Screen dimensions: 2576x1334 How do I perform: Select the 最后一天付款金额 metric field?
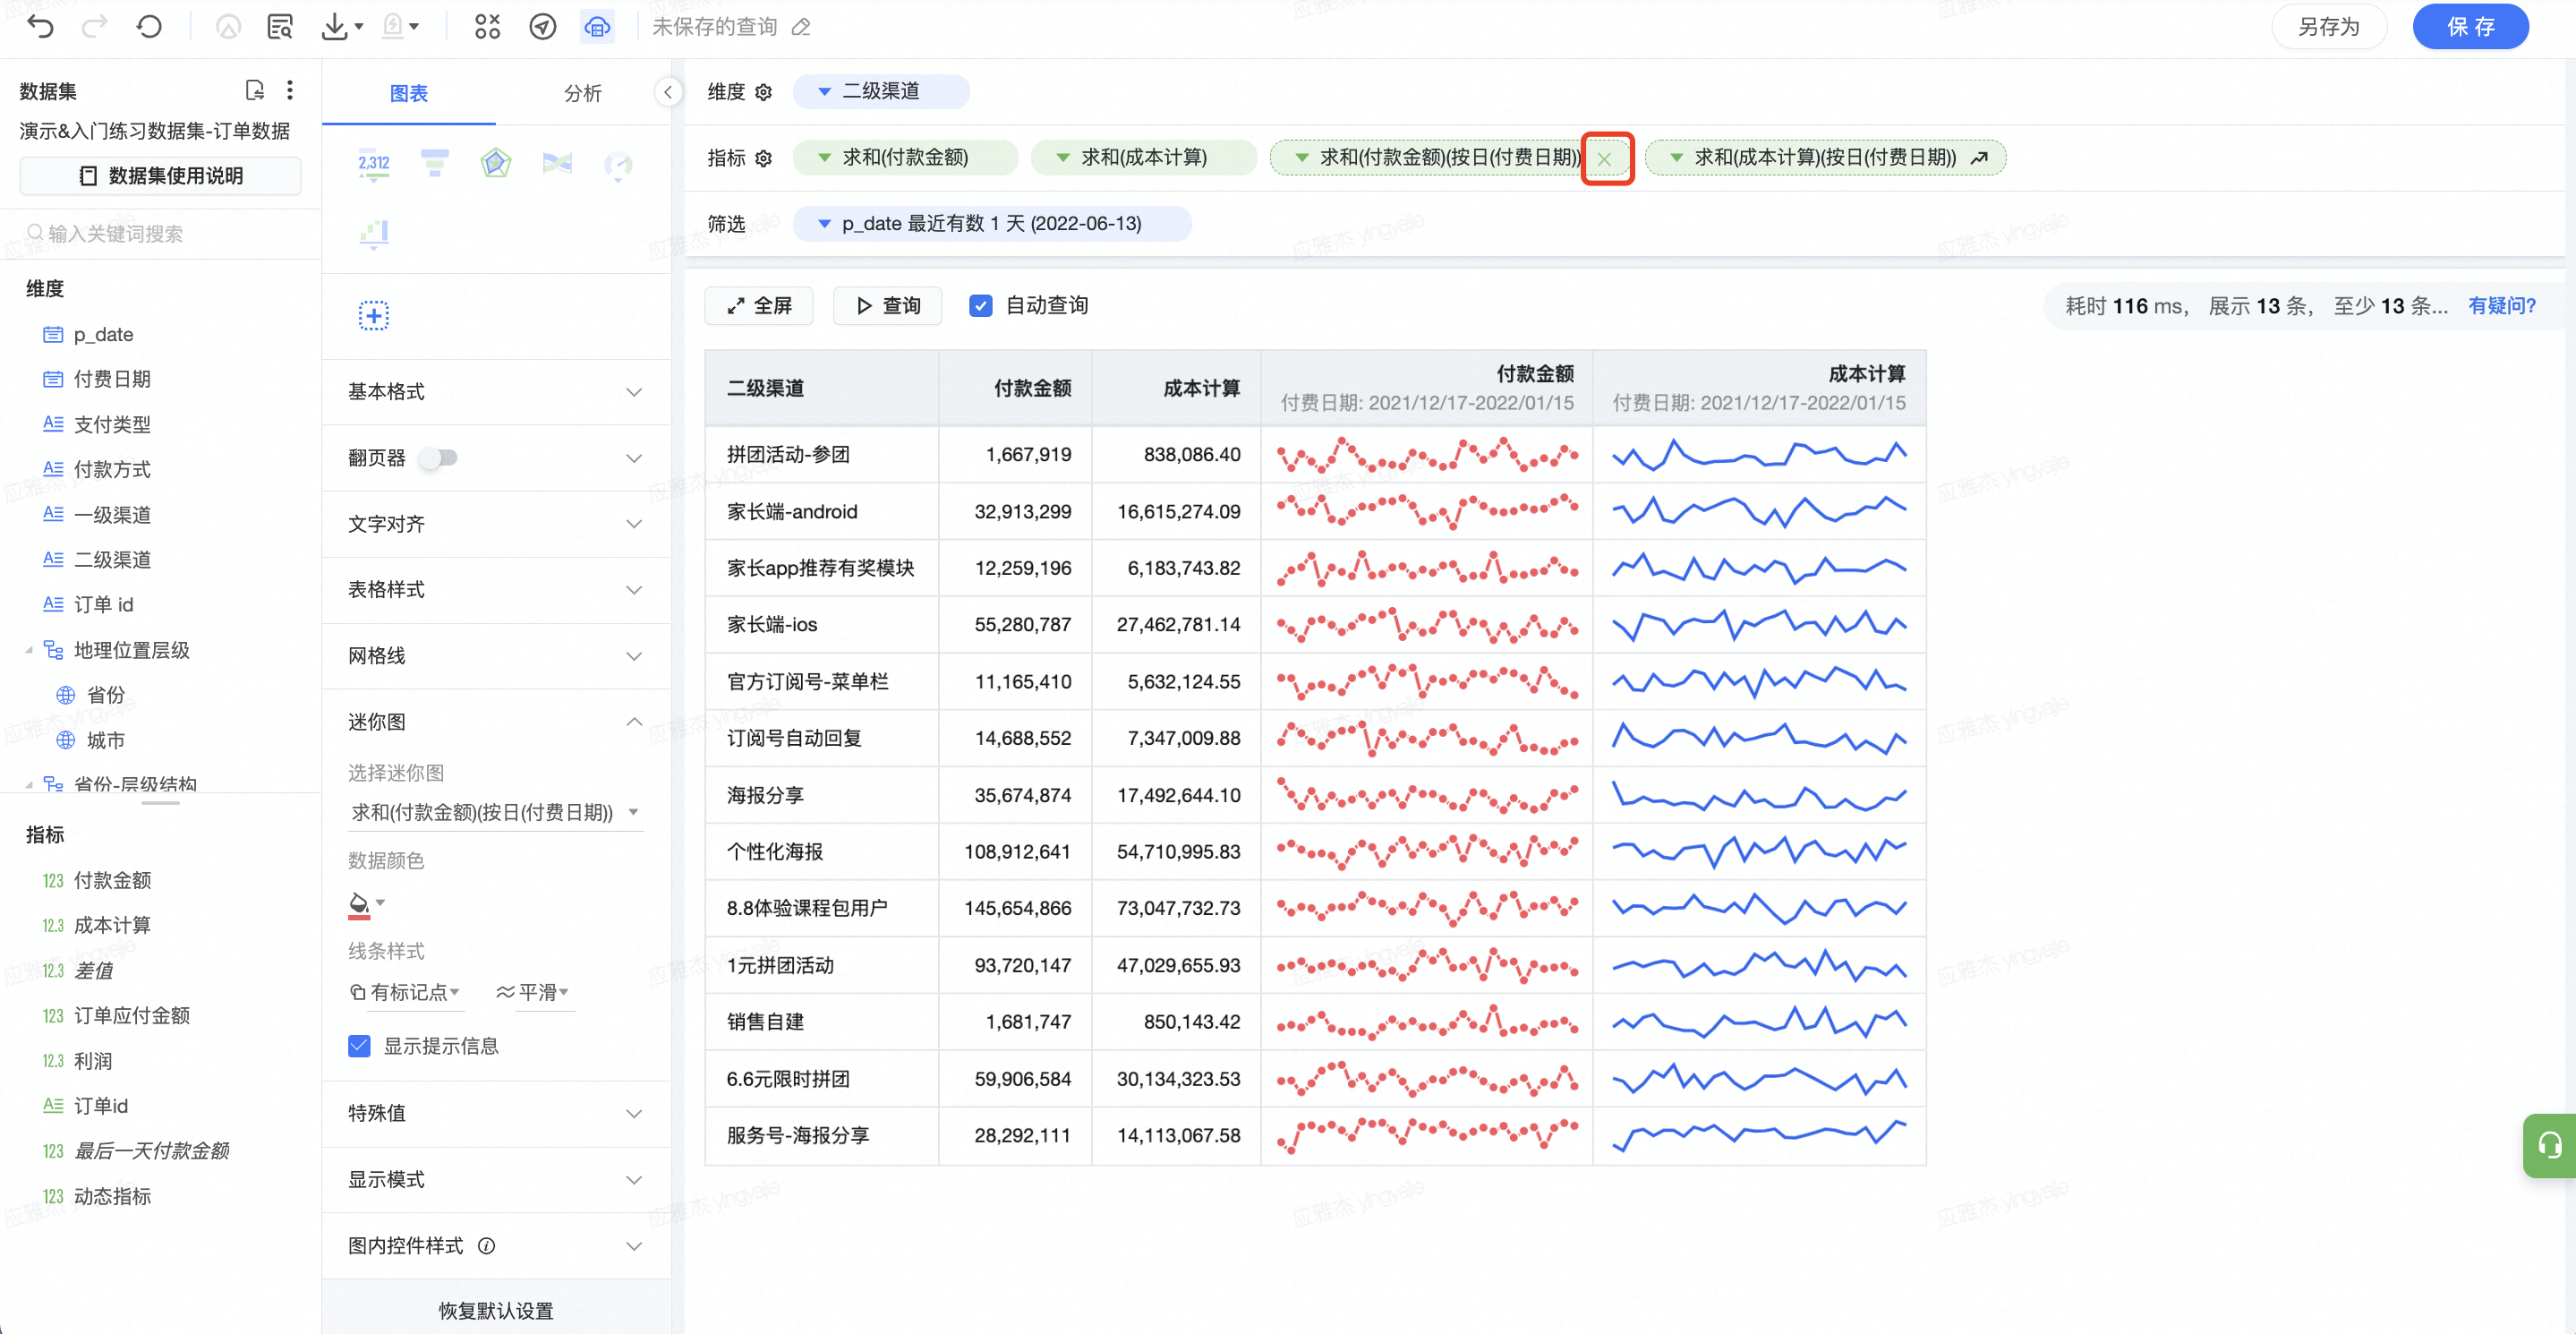(x=151, y=1151)
